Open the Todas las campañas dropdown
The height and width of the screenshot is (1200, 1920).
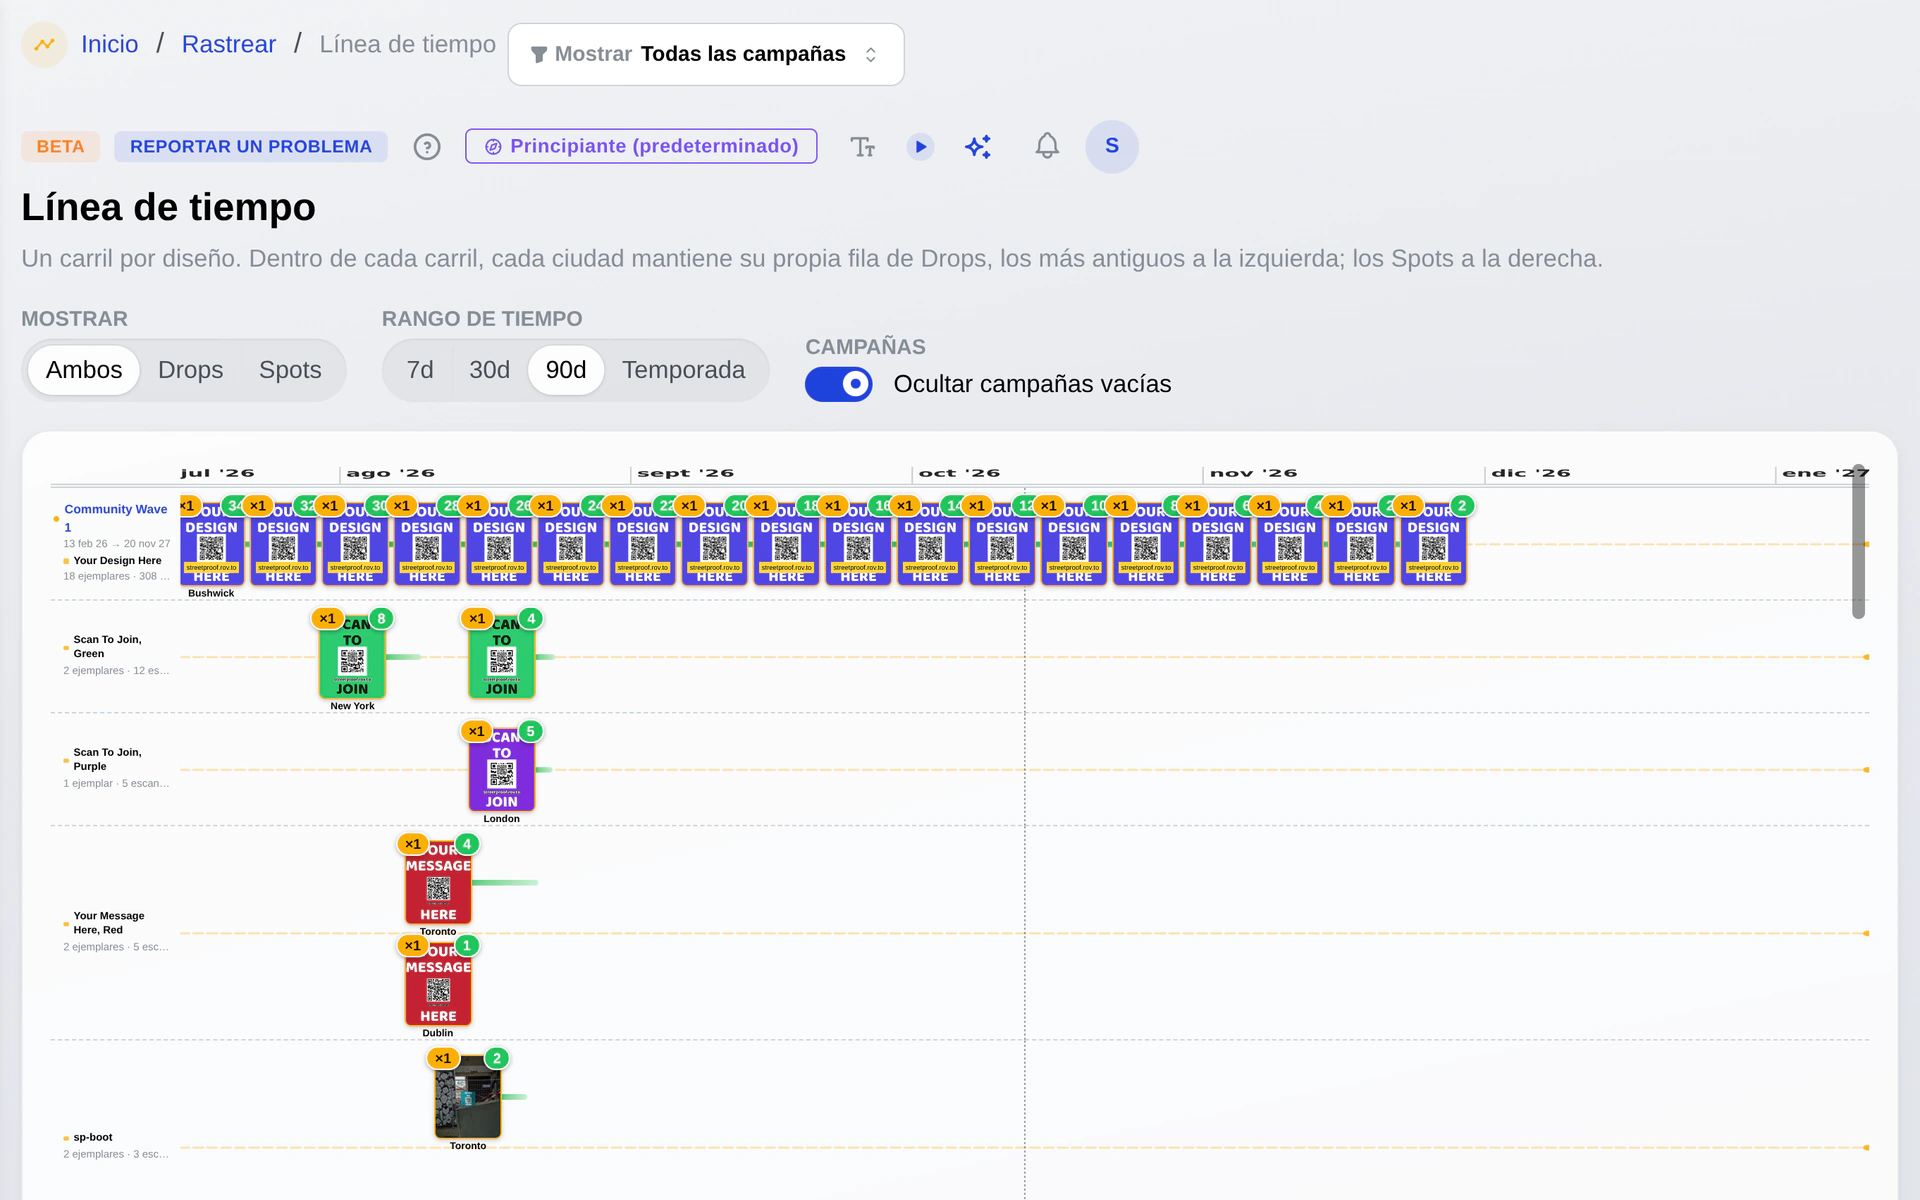(x=706, y=54)
